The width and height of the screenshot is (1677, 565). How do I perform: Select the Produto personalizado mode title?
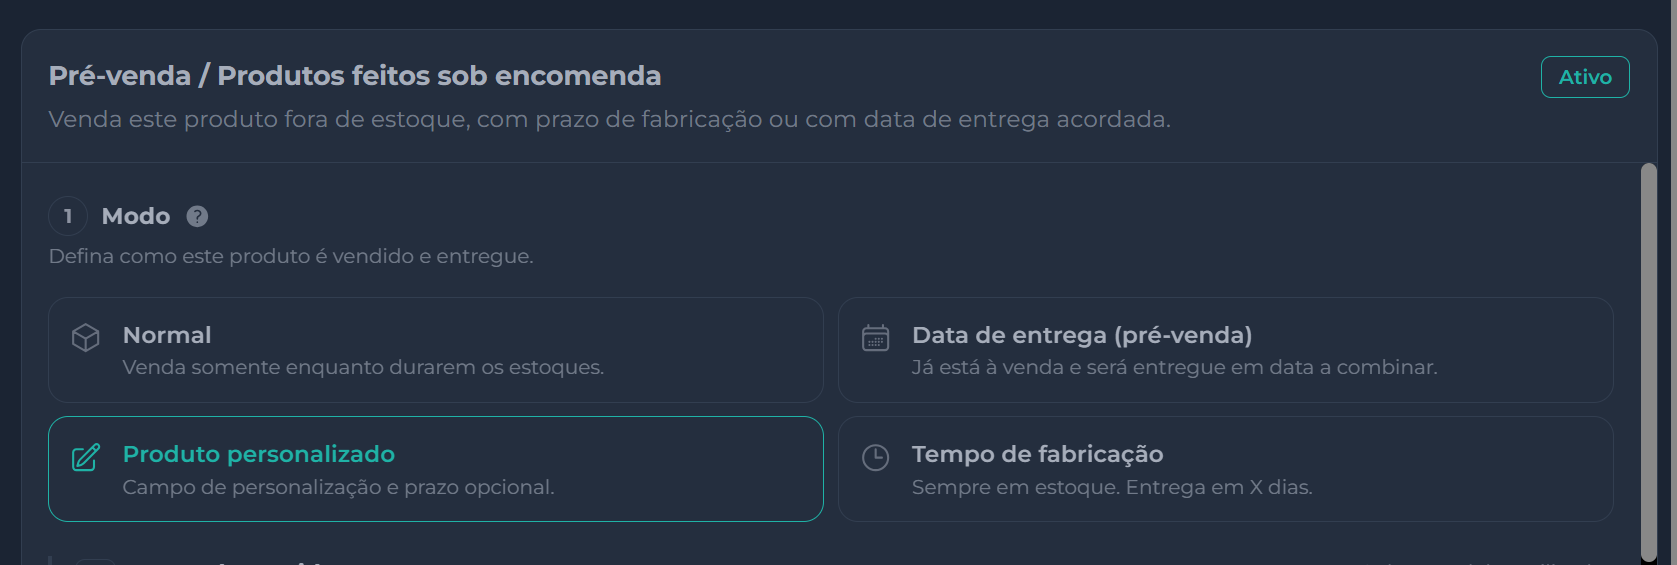point(258,454)
